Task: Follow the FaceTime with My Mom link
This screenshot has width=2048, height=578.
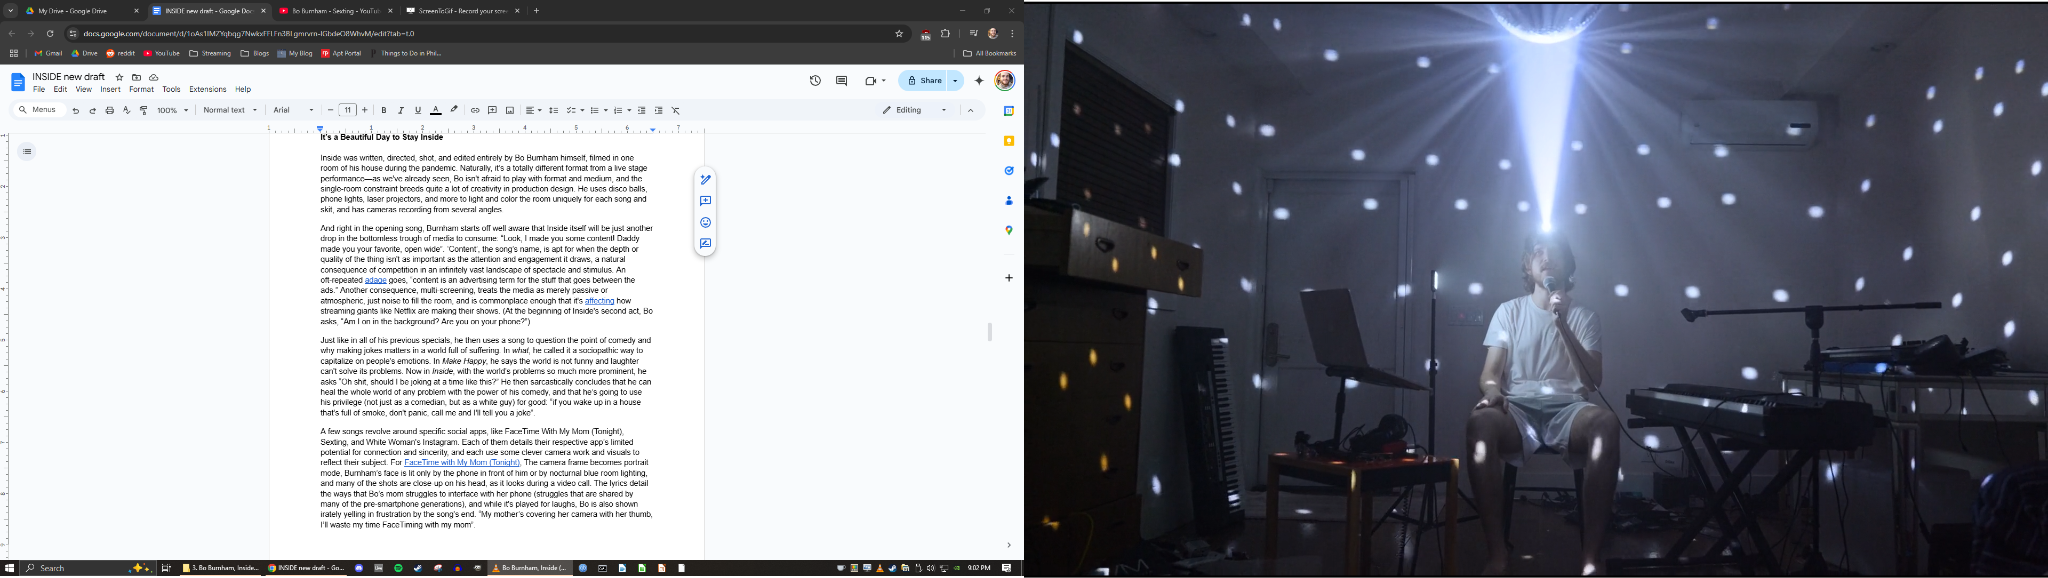Action: (x=461, y=463)
